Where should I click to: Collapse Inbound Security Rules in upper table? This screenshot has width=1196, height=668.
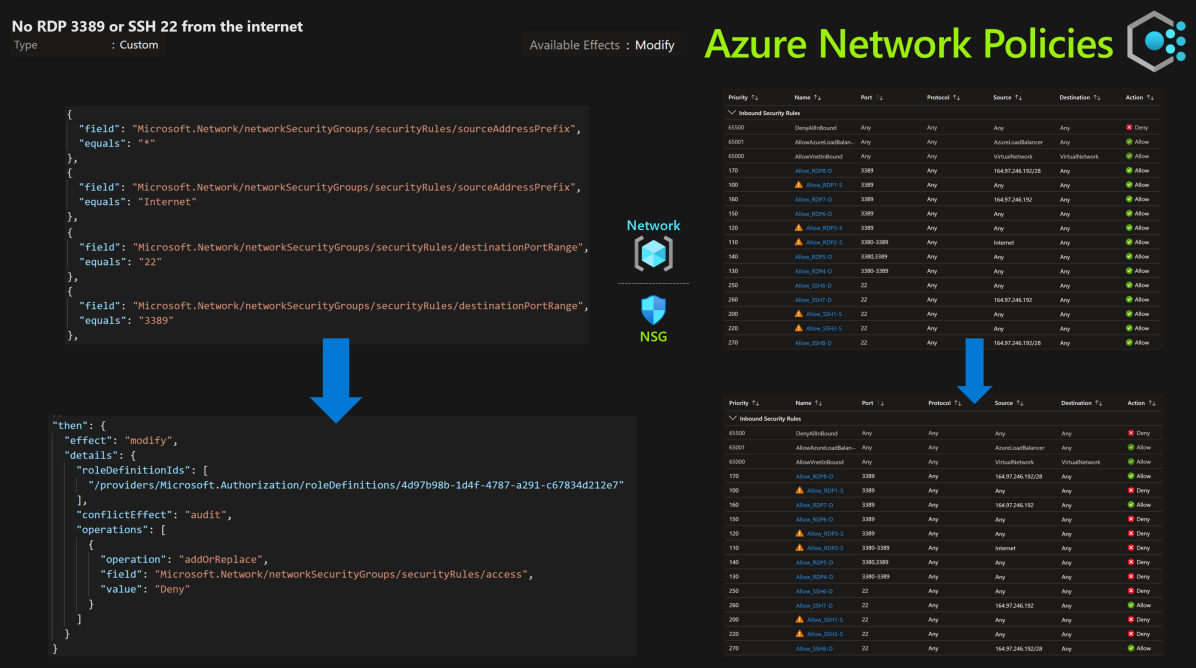[732, 113]
